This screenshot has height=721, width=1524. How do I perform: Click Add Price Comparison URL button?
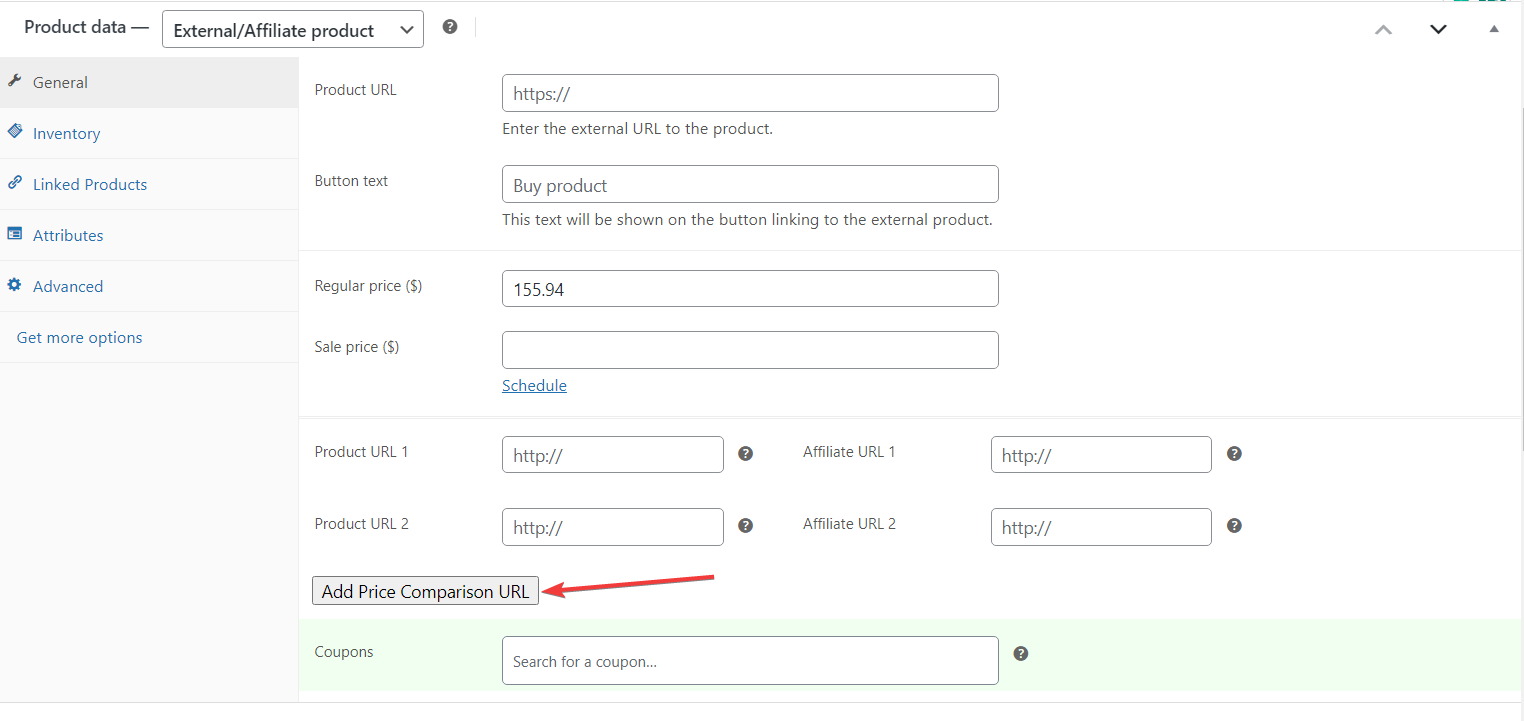pyautogui.click(x=425, y=591)
